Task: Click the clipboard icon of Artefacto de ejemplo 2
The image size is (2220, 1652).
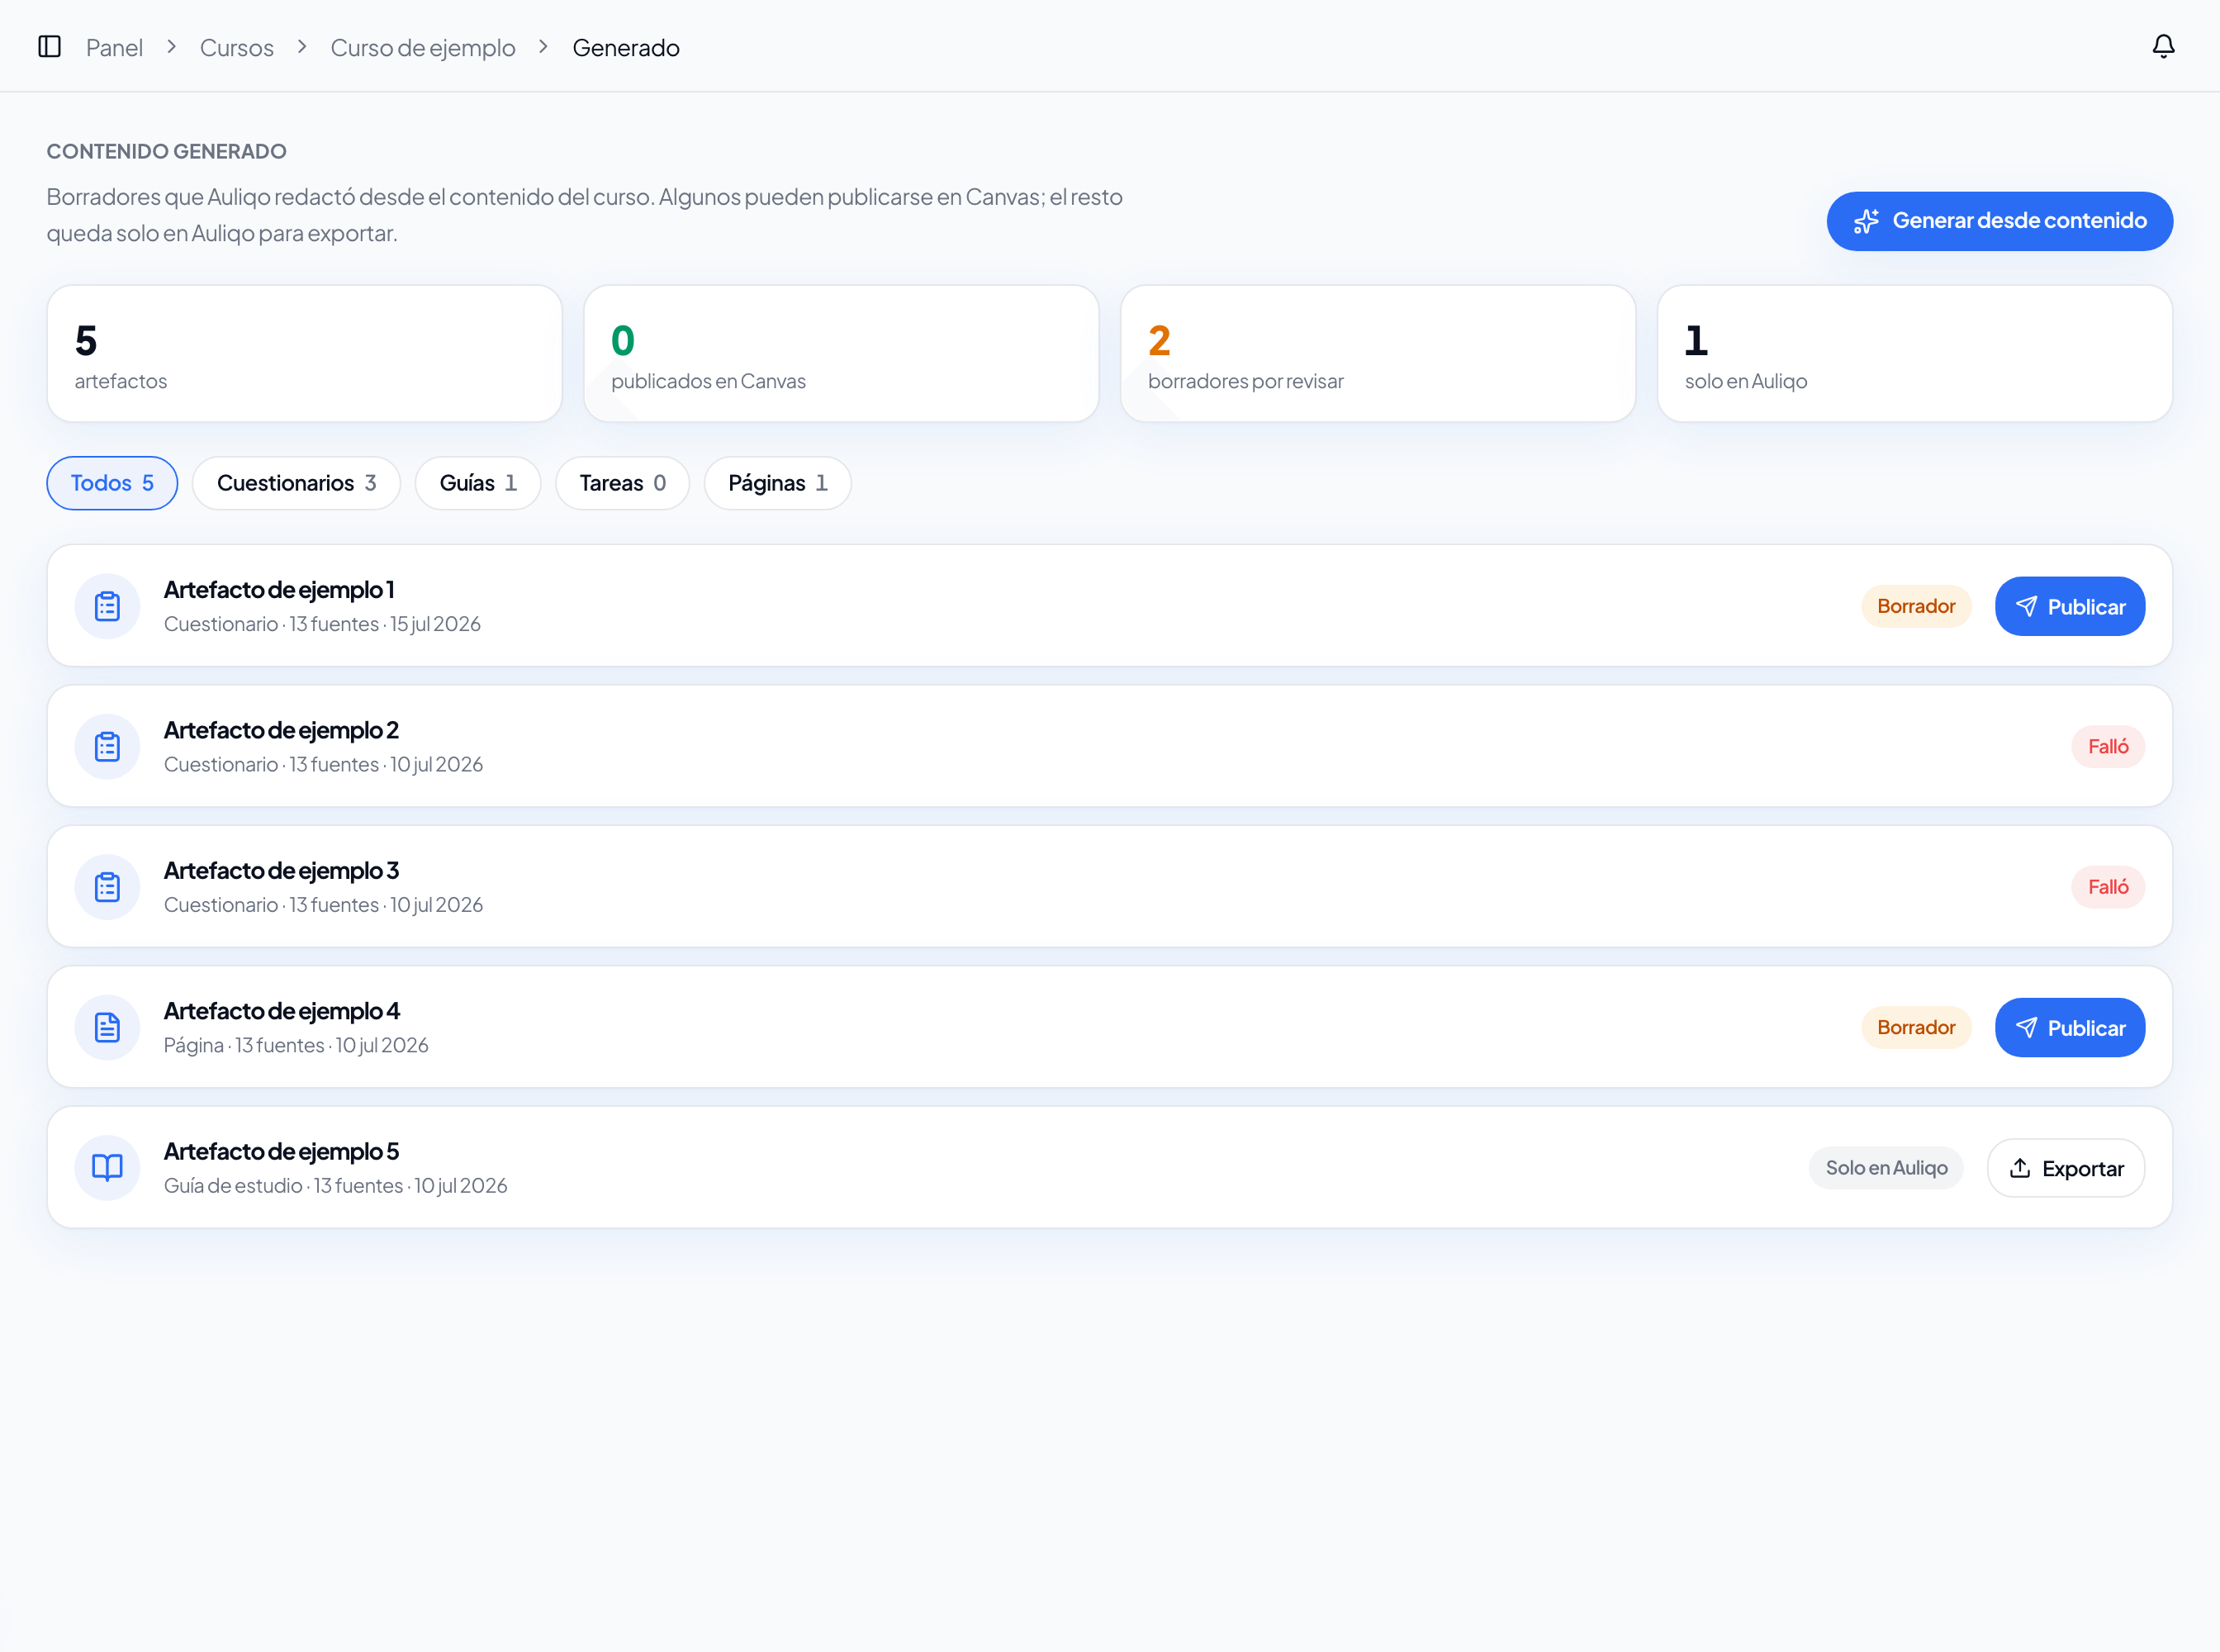Action: 107,746
